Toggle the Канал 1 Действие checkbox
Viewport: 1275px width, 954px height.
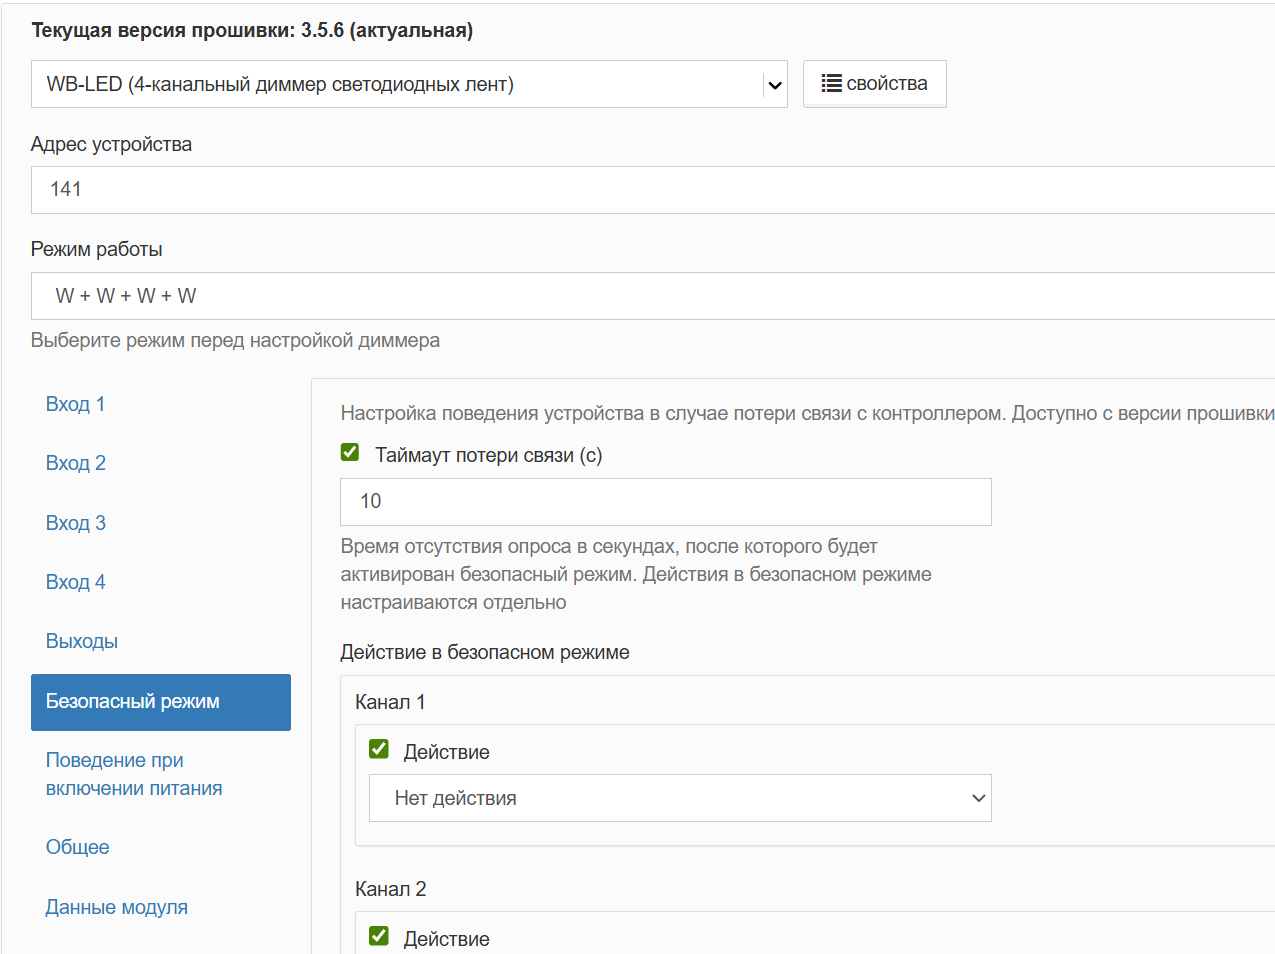click(x=379, y=749)
